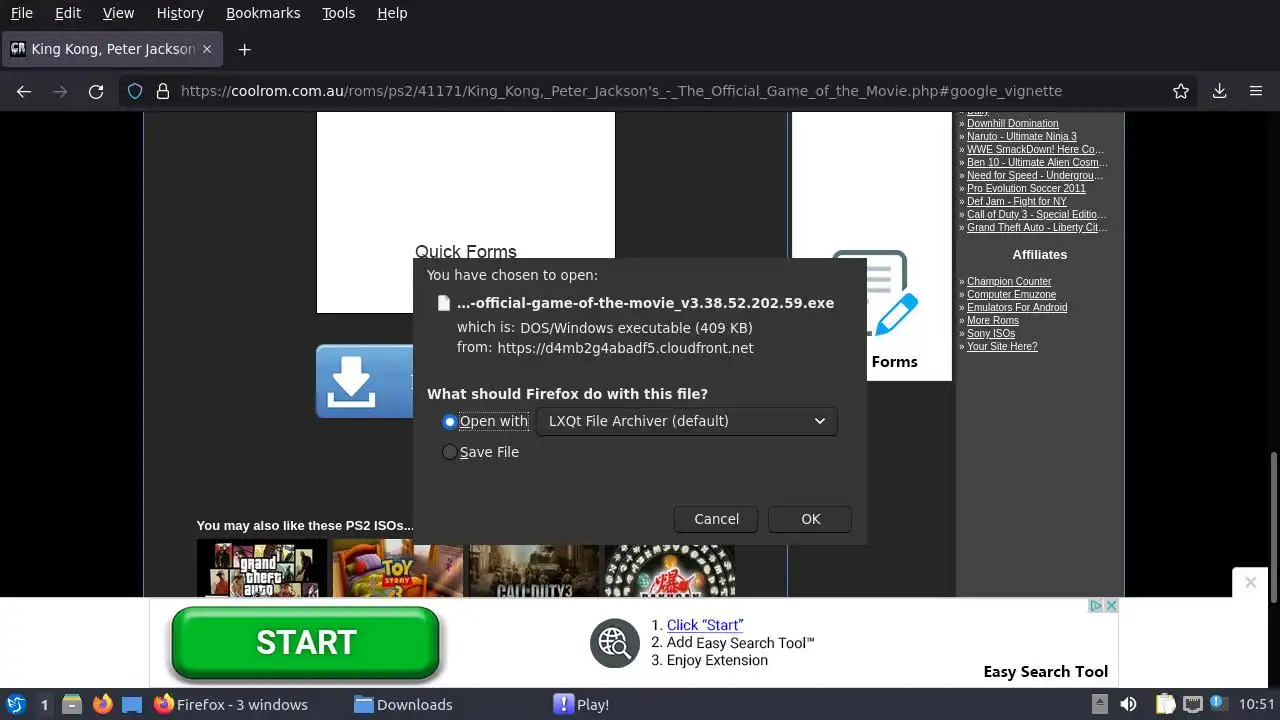Open the View menu
Screen dimensions: 1280x720
(x=118, y=13)
